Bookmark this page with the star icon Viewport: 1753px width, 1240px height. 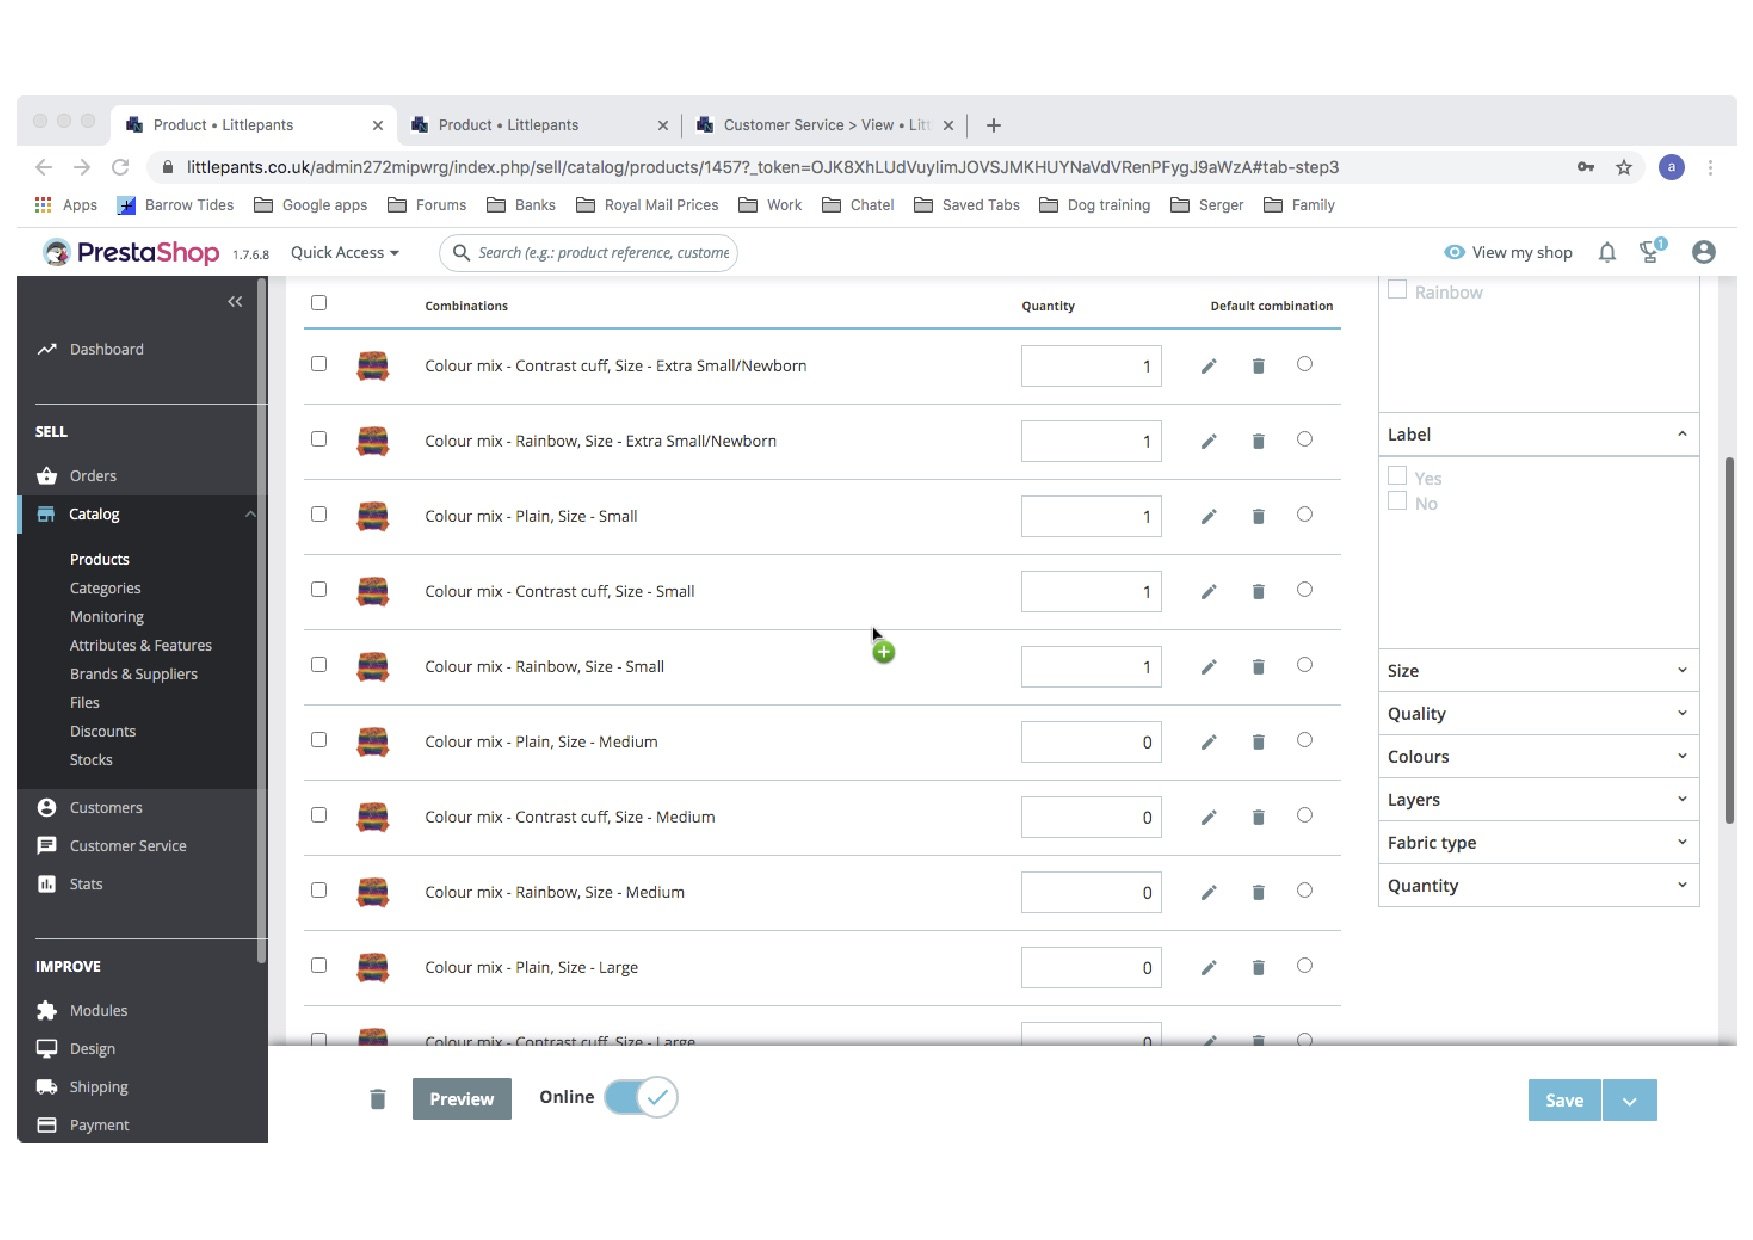tap(1624, 167)
